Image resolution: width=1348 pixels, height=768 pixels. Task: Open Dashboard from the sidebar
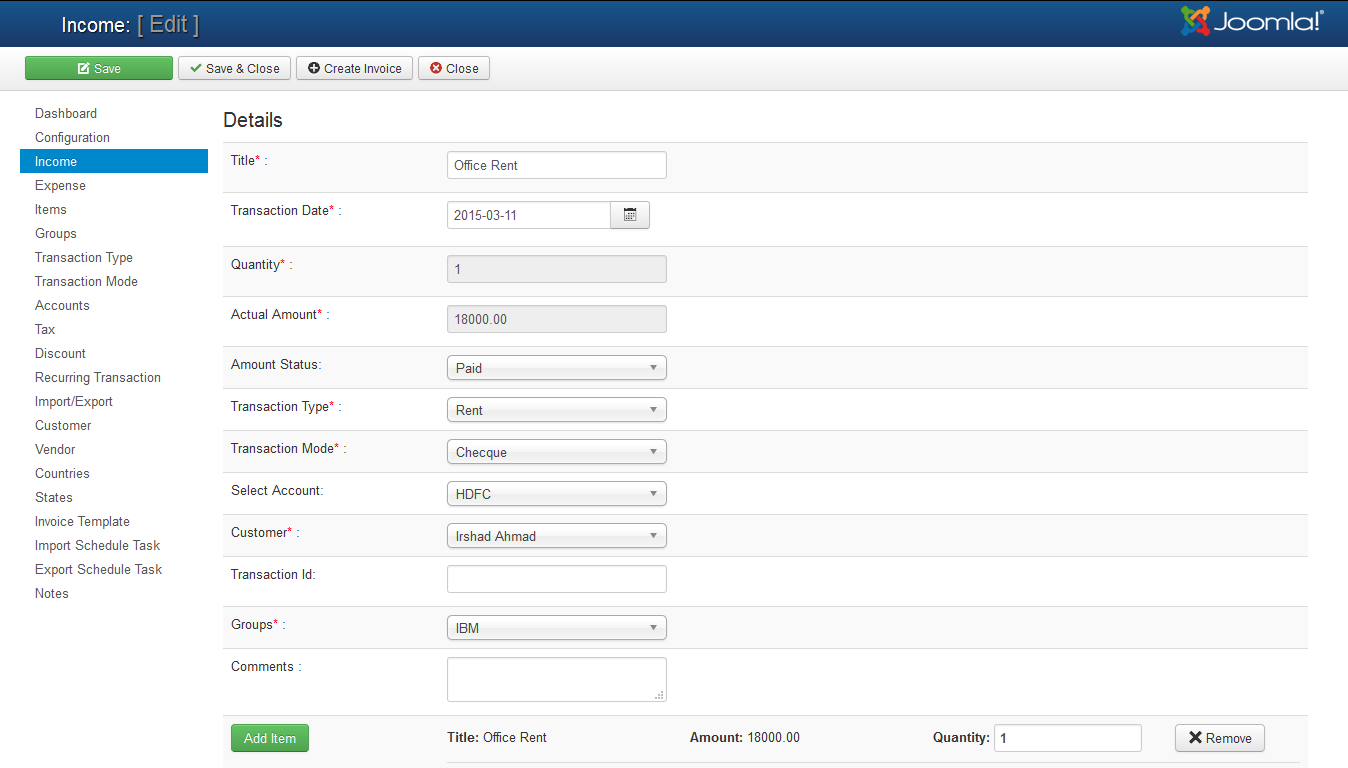click(x=66, y=114)
